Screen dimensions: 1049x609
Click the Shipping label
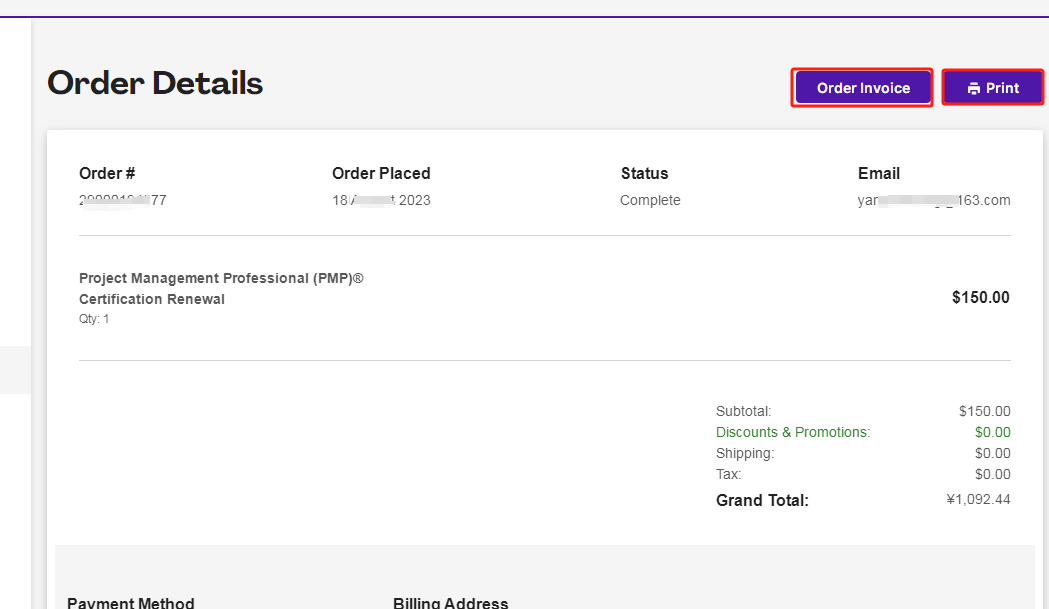745,453
